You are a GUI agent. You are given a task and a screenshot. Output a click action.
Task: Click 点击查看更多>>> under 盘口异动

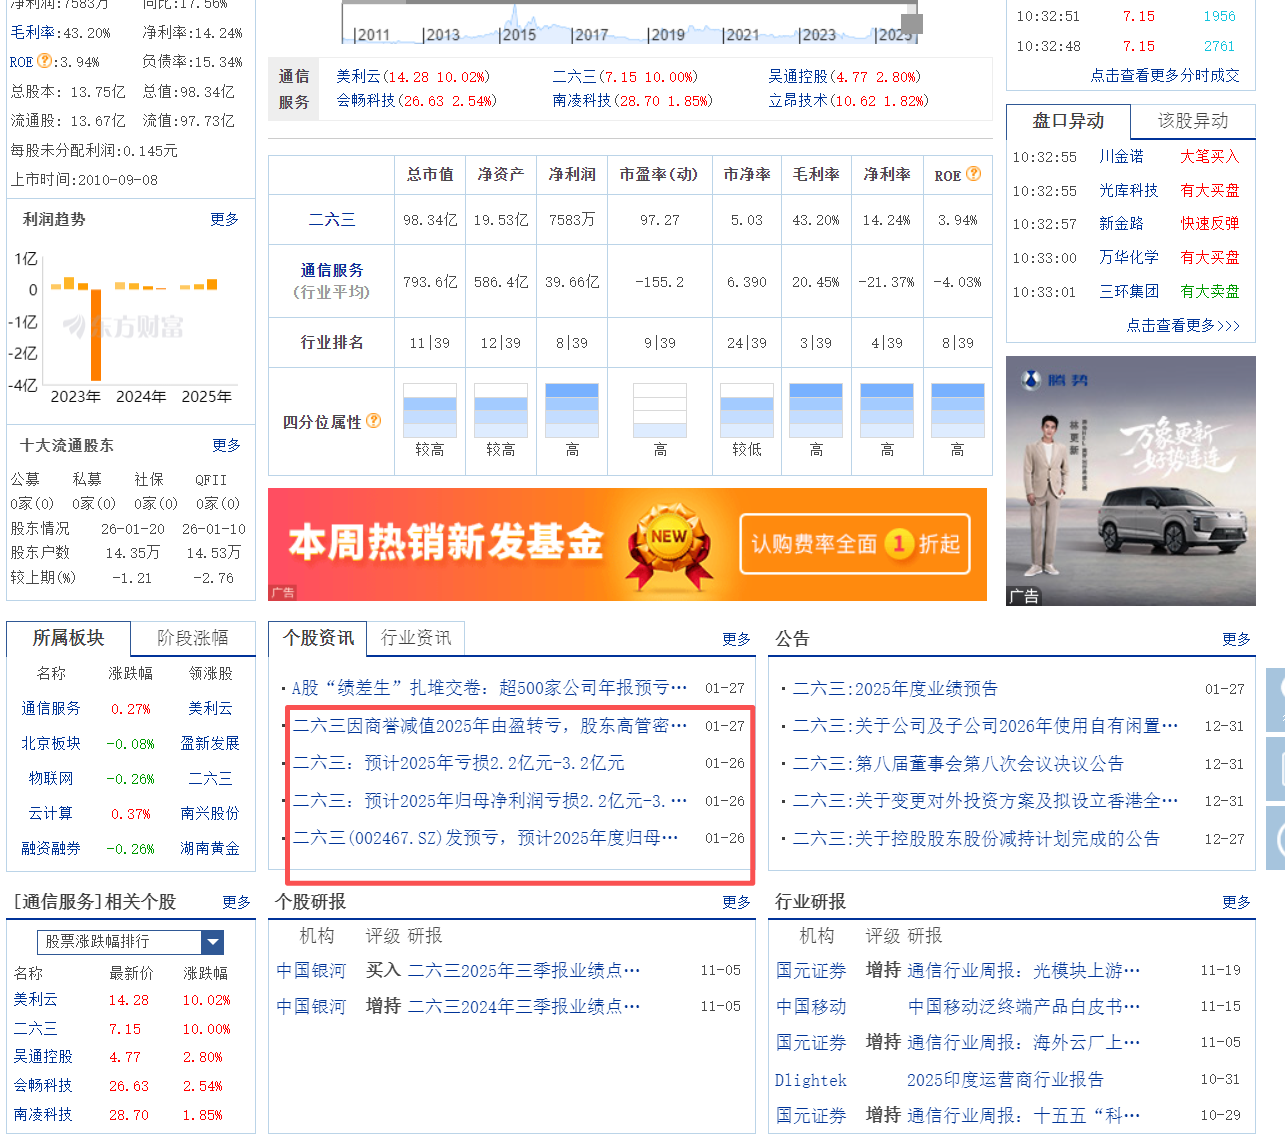click(1183, 325)
